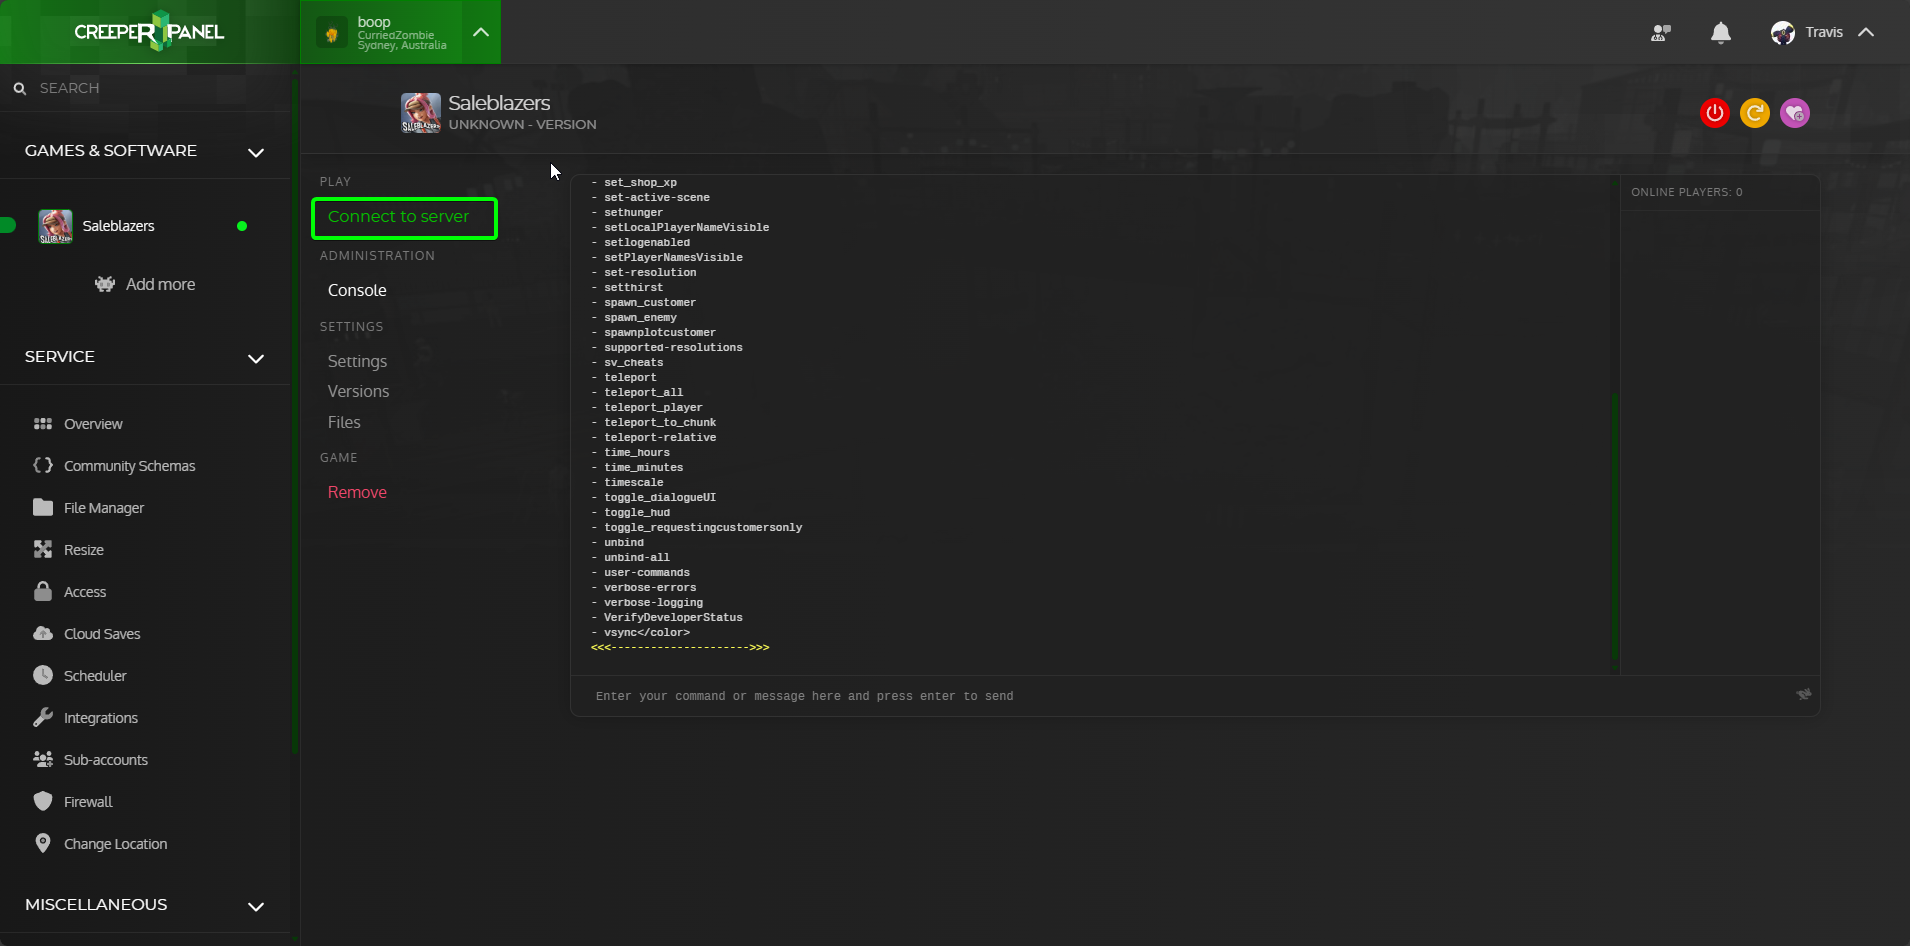Click the File Manager folder icon

pos(43,507)
